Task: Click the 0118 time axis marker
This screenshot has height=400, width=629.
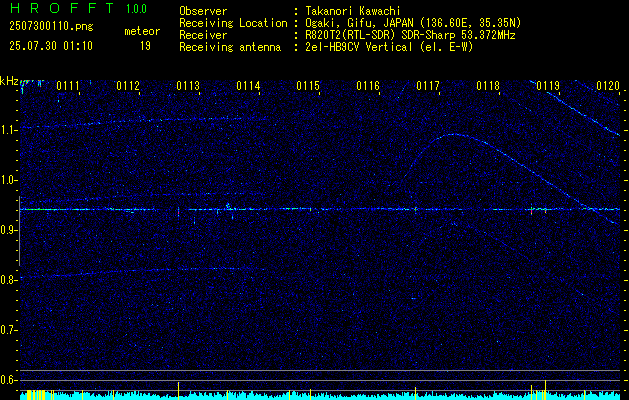Action: 488,86
